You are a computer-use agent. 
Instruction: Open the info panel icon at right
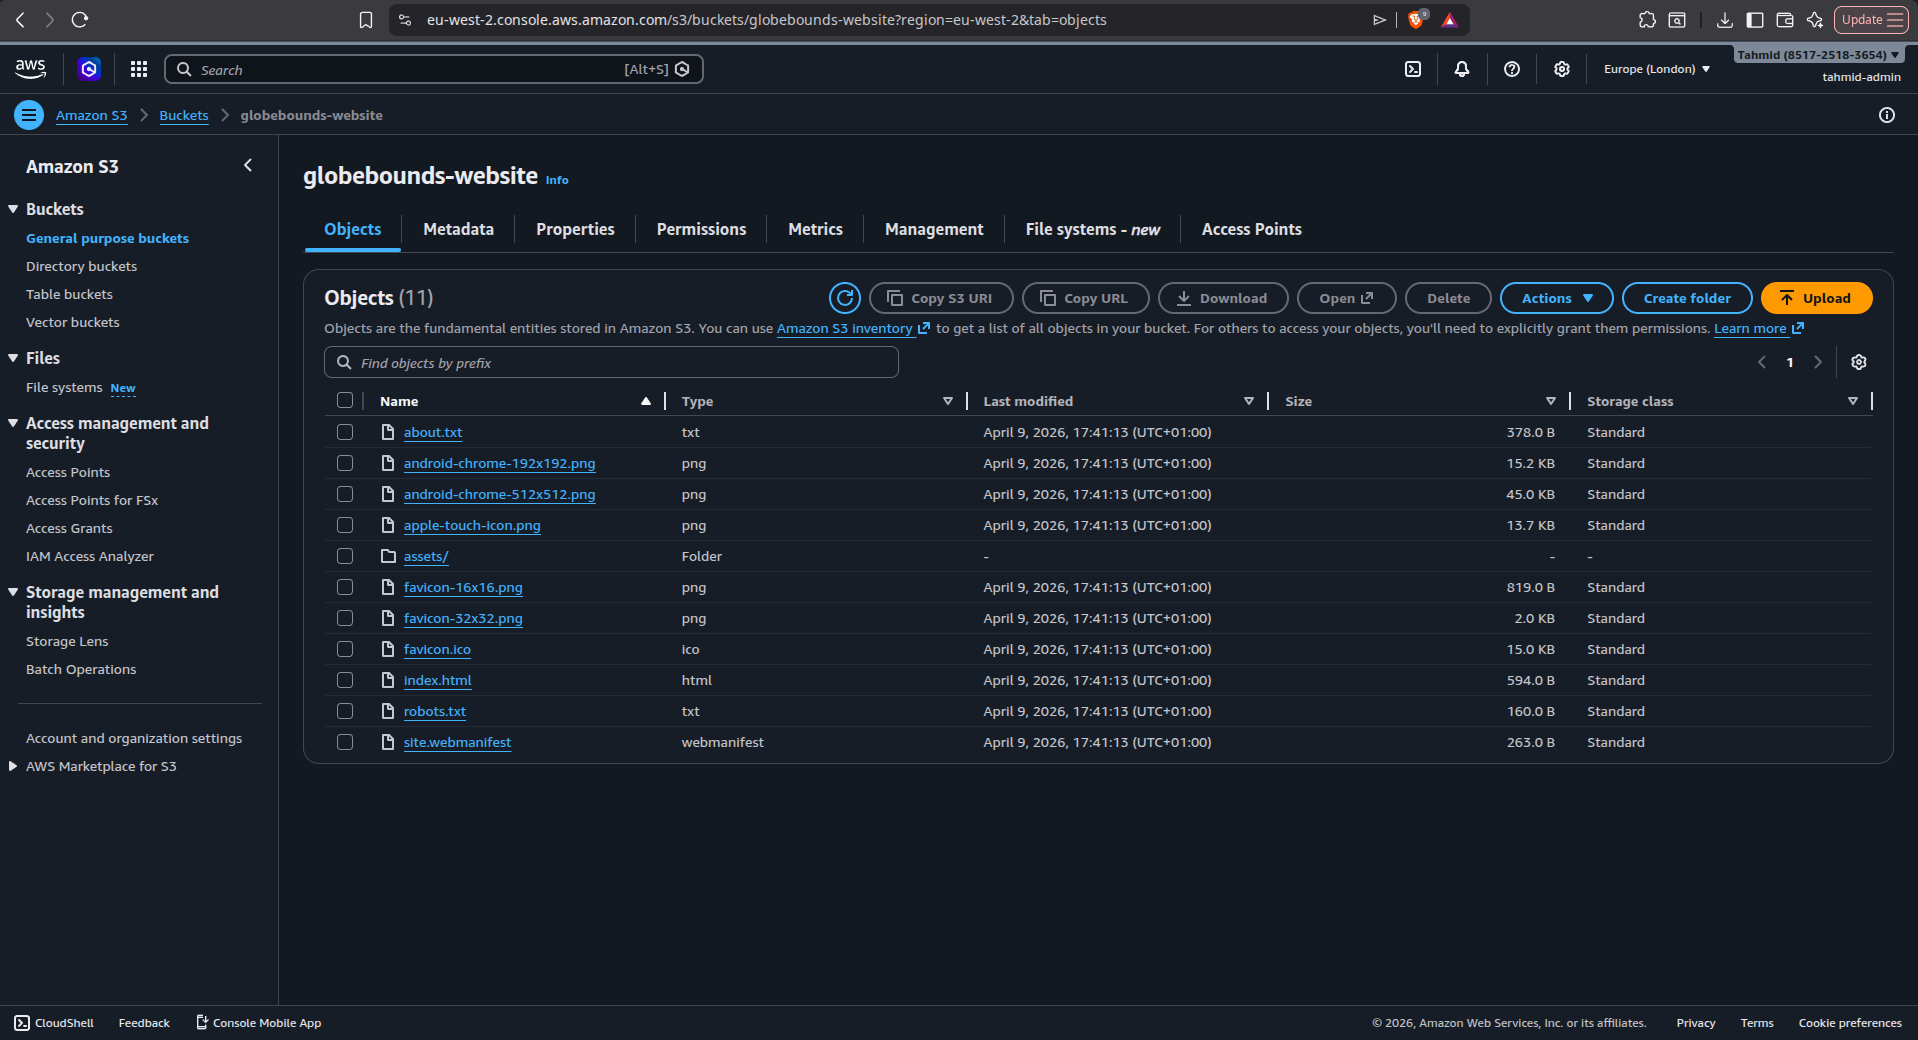[1887, 115]
